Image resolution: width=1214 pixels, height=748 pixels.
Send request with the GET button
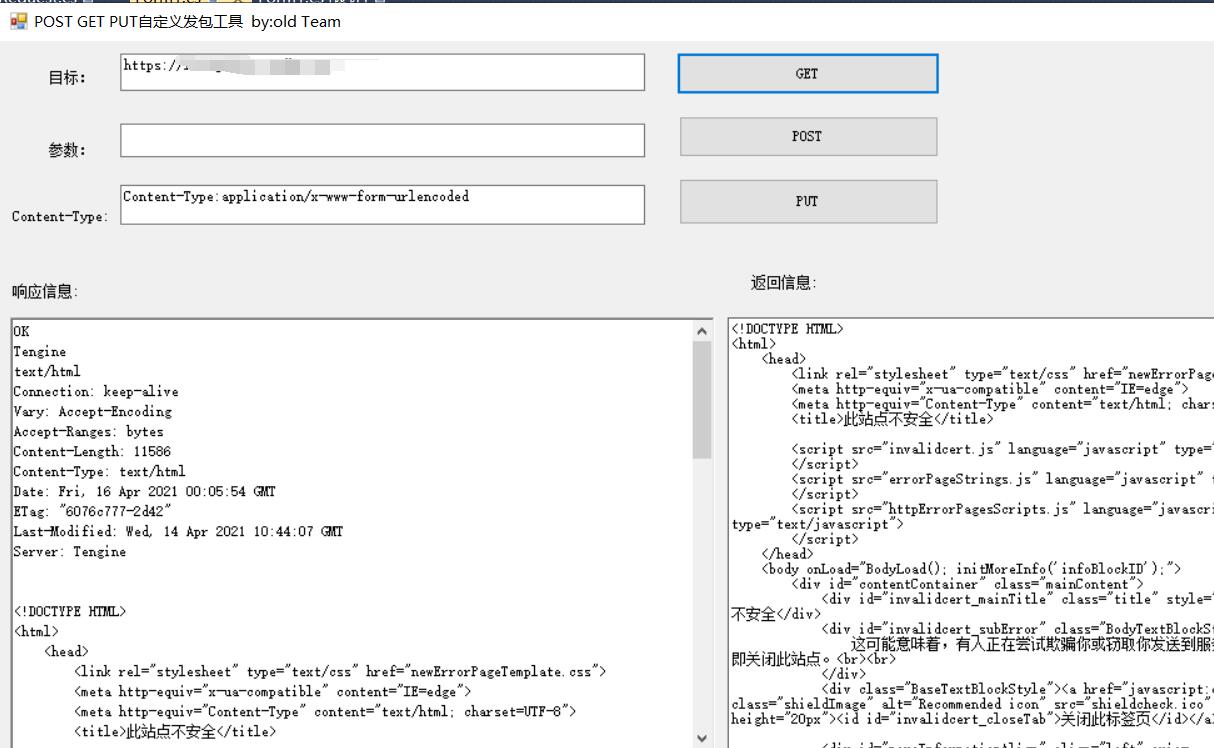[808, 74]
